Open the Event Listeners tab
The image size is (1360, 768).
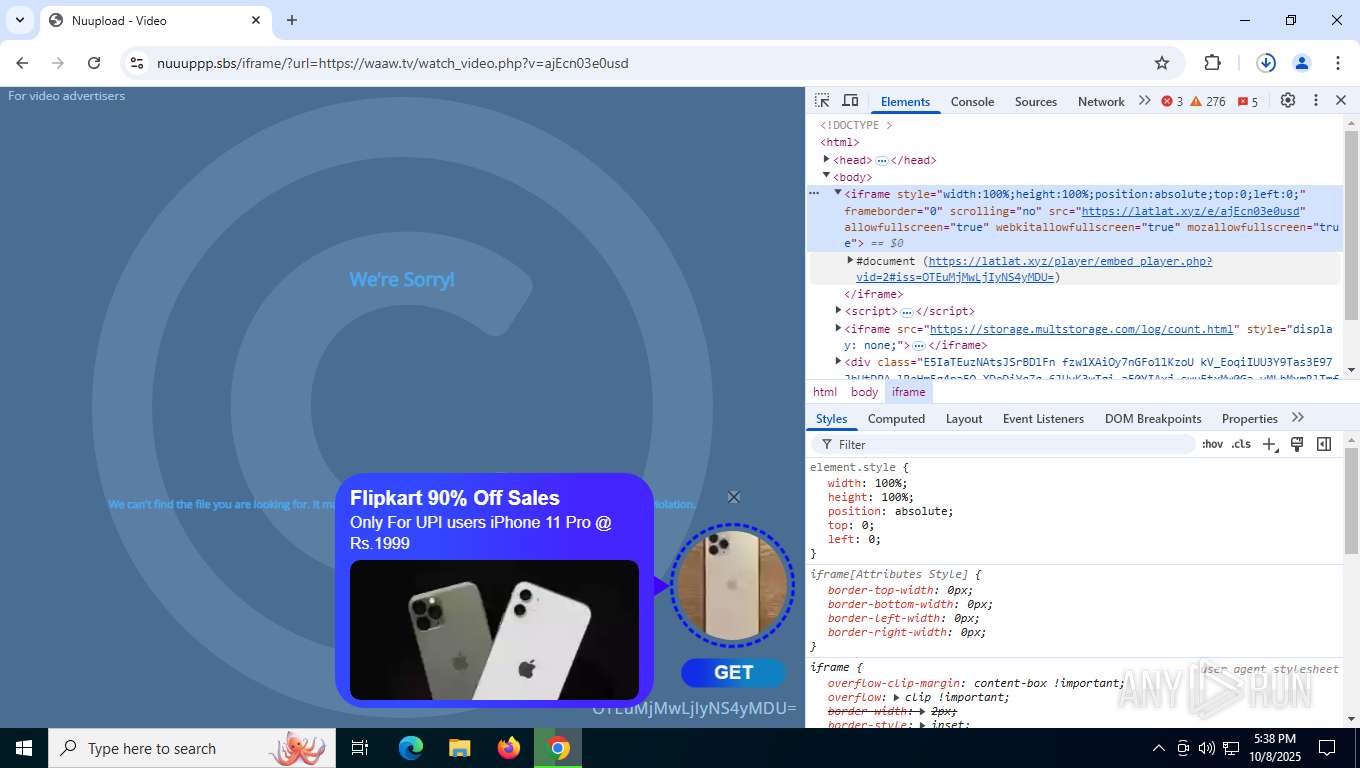[x=1043, y=418]
